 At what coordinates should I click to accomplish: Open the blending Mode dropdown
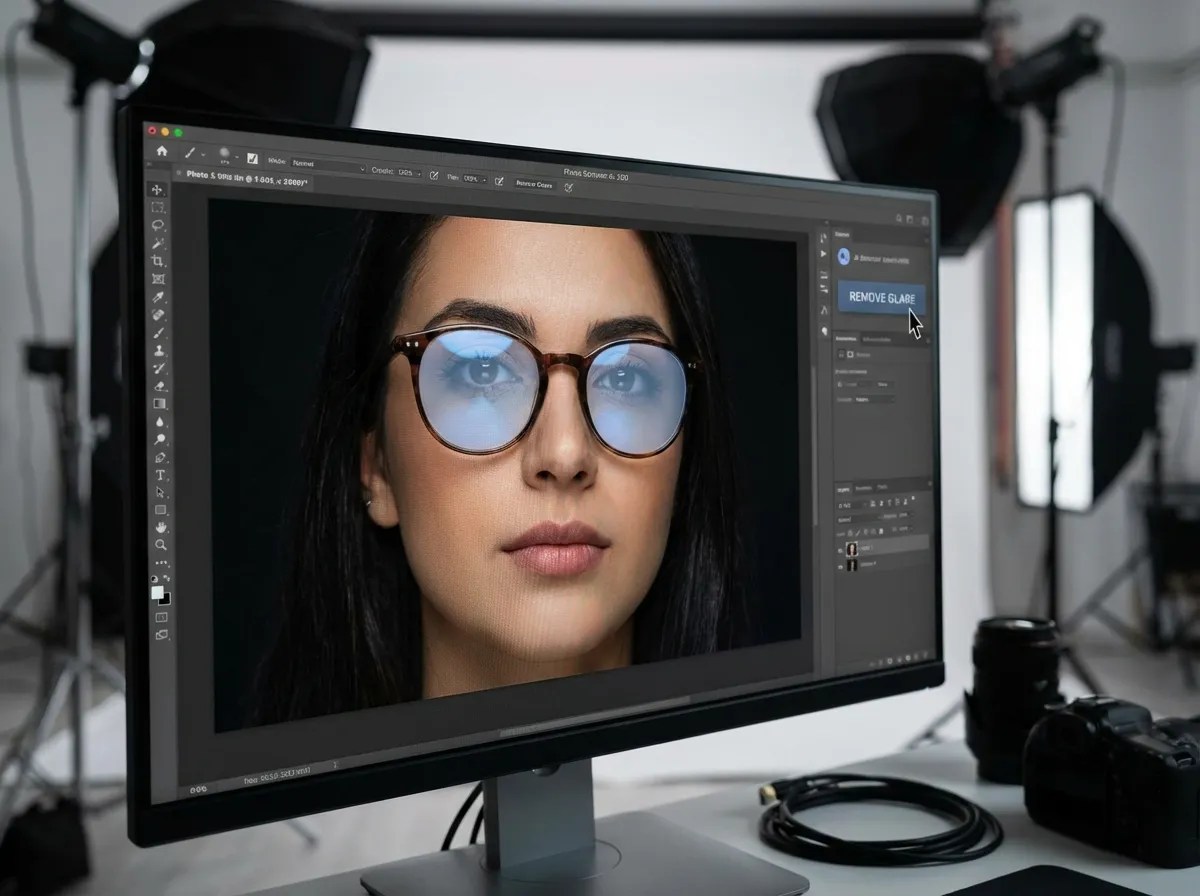coord(328,164)
